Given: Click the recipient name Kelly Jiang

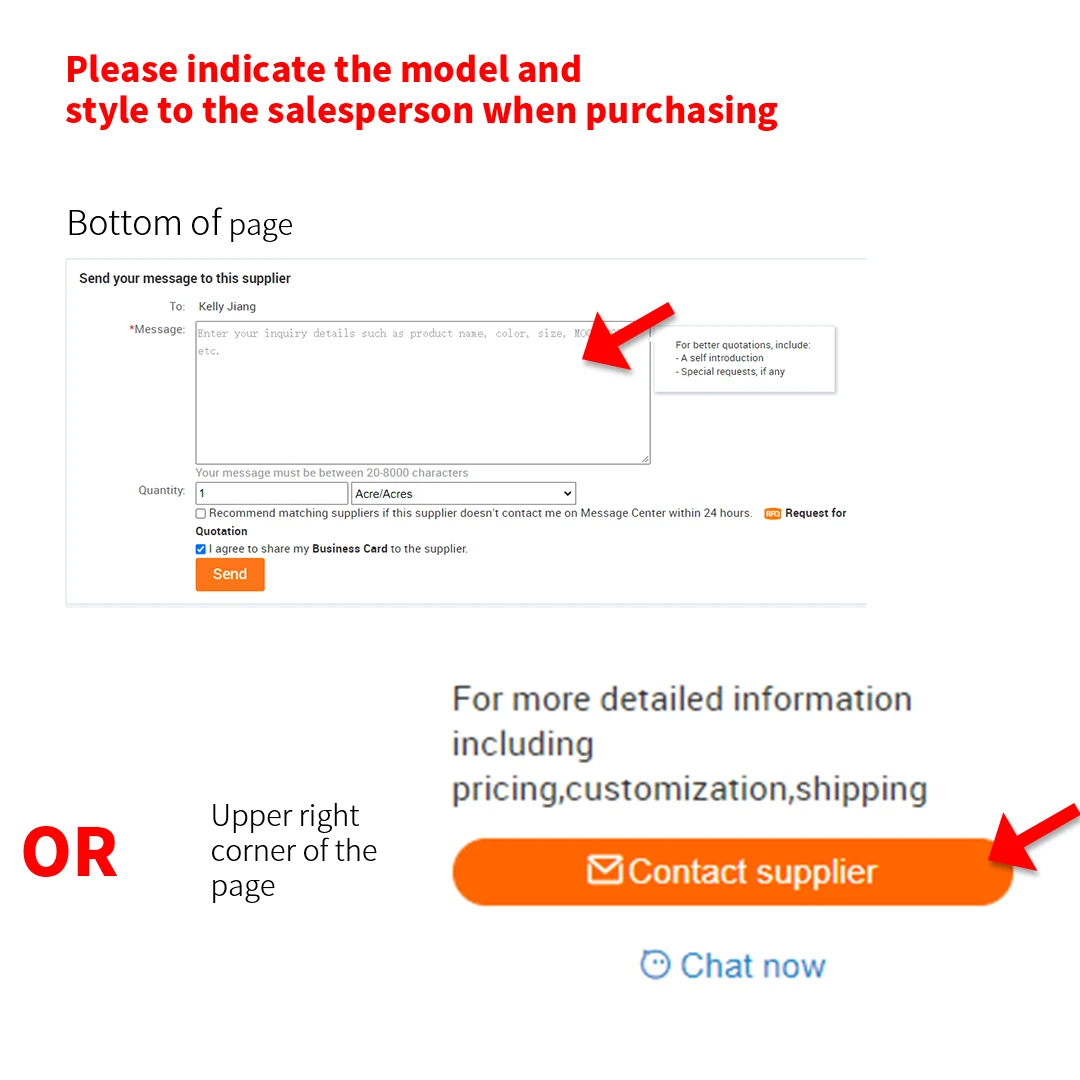Looking at the screenshot, I should coord(227,307).
